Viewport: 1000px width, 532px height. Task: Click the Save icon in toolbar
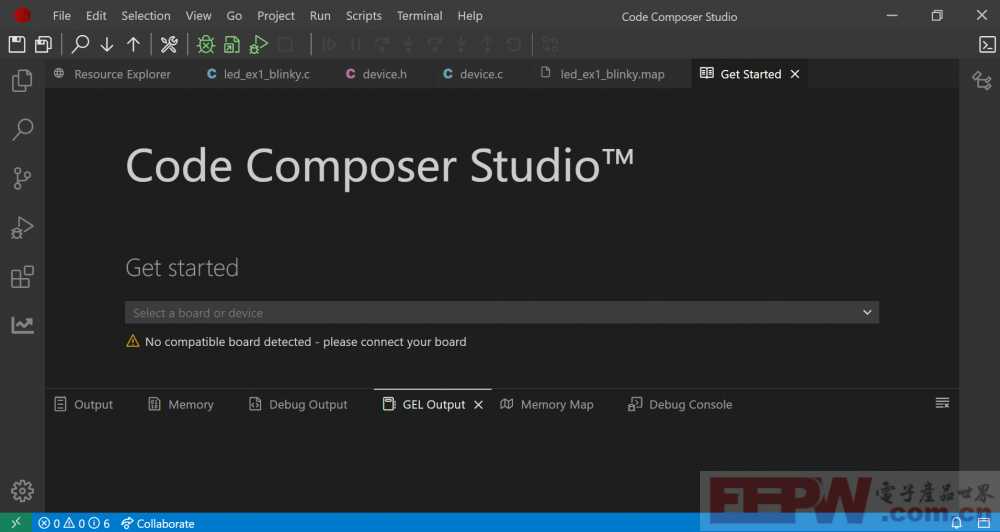[x=17, y=44]
